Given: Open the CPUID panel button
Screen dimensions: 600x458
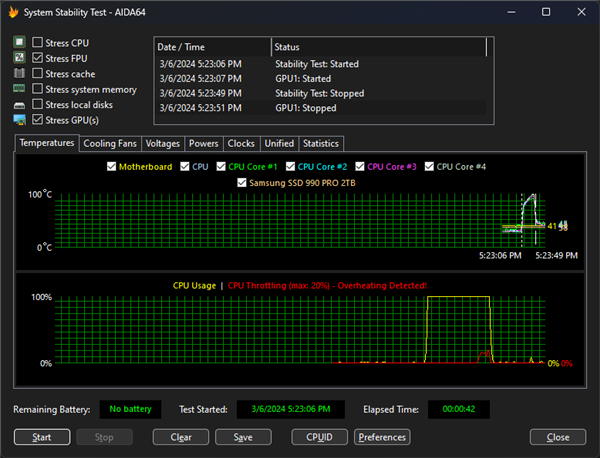Looking at the screenshot, I should click(312, 437).
